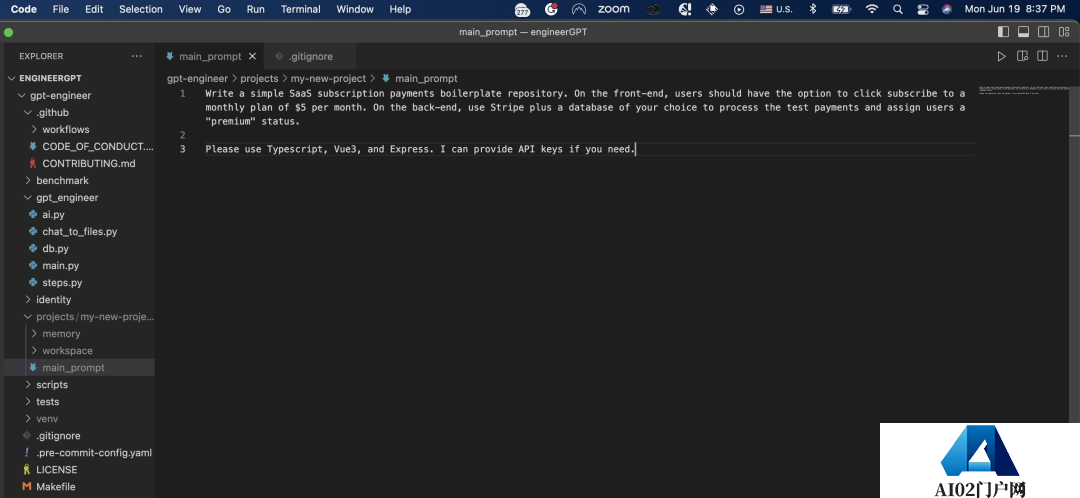Click the Customize Layout icon
The image size is (1080, 498).
(x=1062, y=32)
